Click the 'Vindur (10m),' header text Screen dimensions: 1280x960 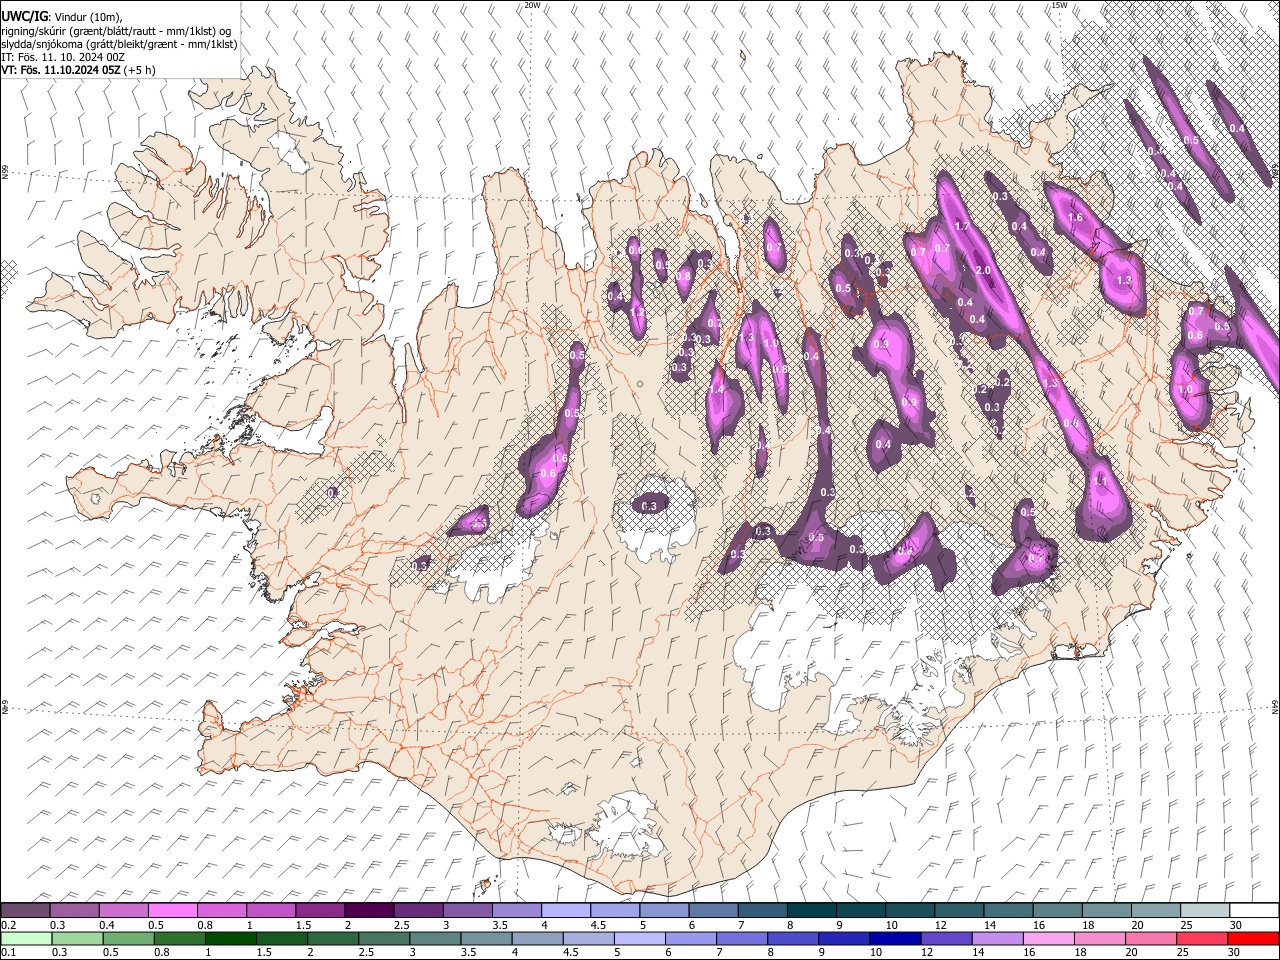click(x=87, y=17)
